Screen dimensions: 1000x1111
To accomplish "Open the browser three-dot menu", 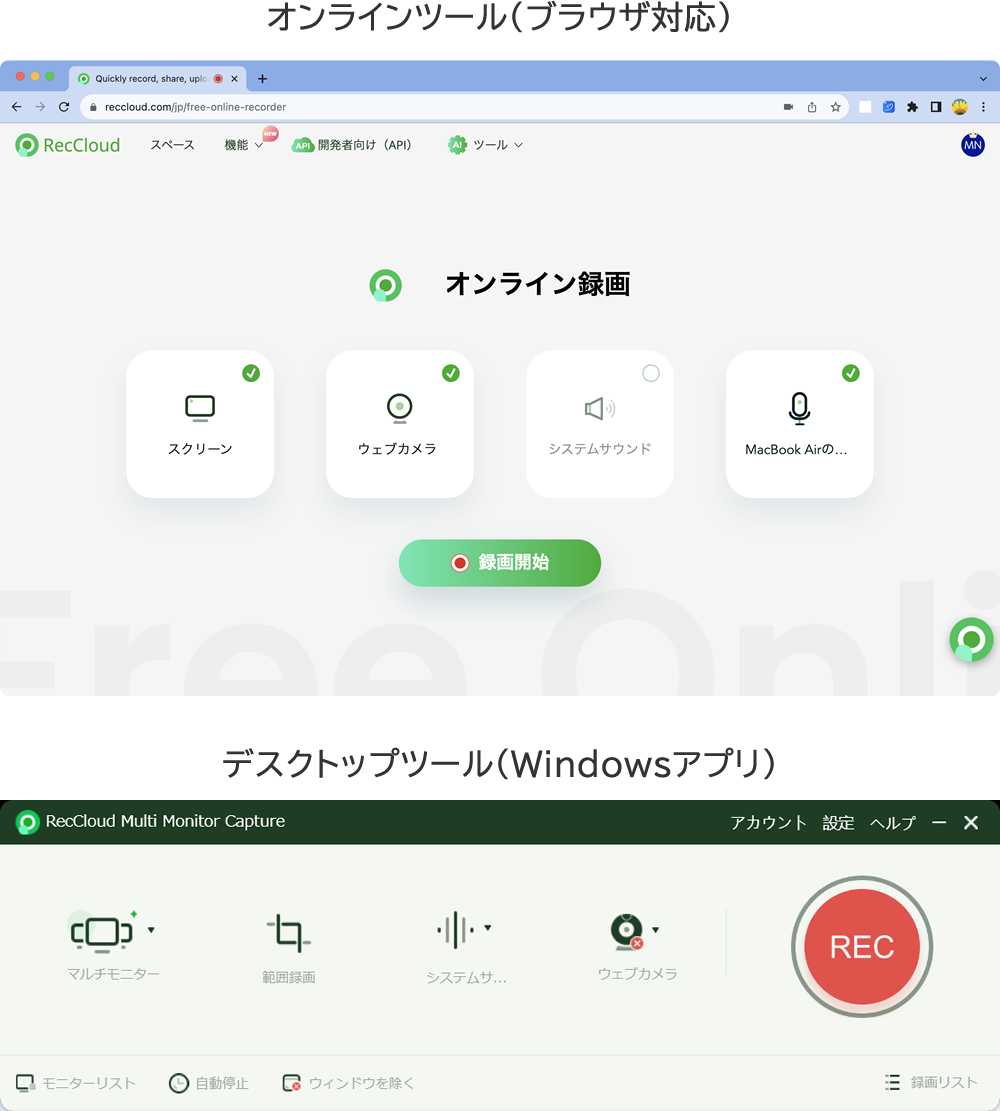I will [x=983, y=107].
